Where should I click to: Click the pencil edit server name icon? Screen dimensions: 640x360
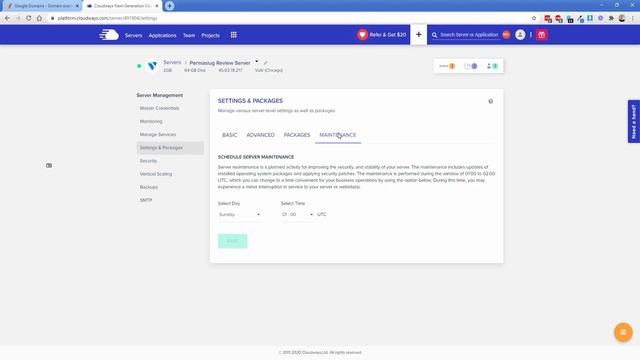pos(265,63)
